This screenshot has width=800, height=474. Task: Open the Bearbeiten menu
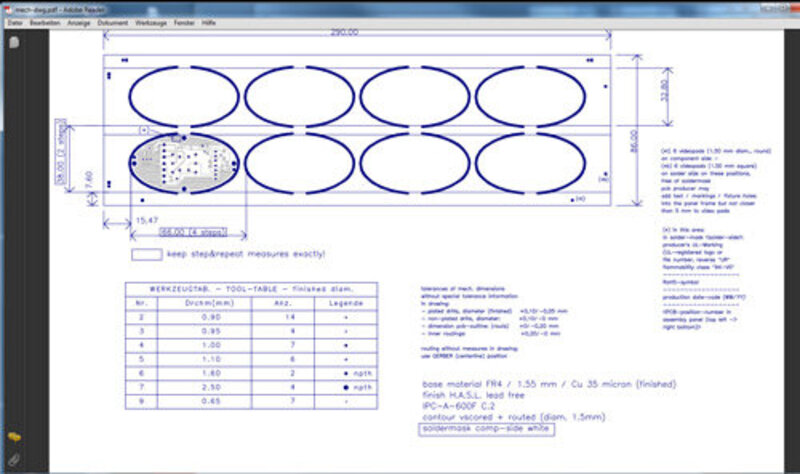tap(44, 23)
